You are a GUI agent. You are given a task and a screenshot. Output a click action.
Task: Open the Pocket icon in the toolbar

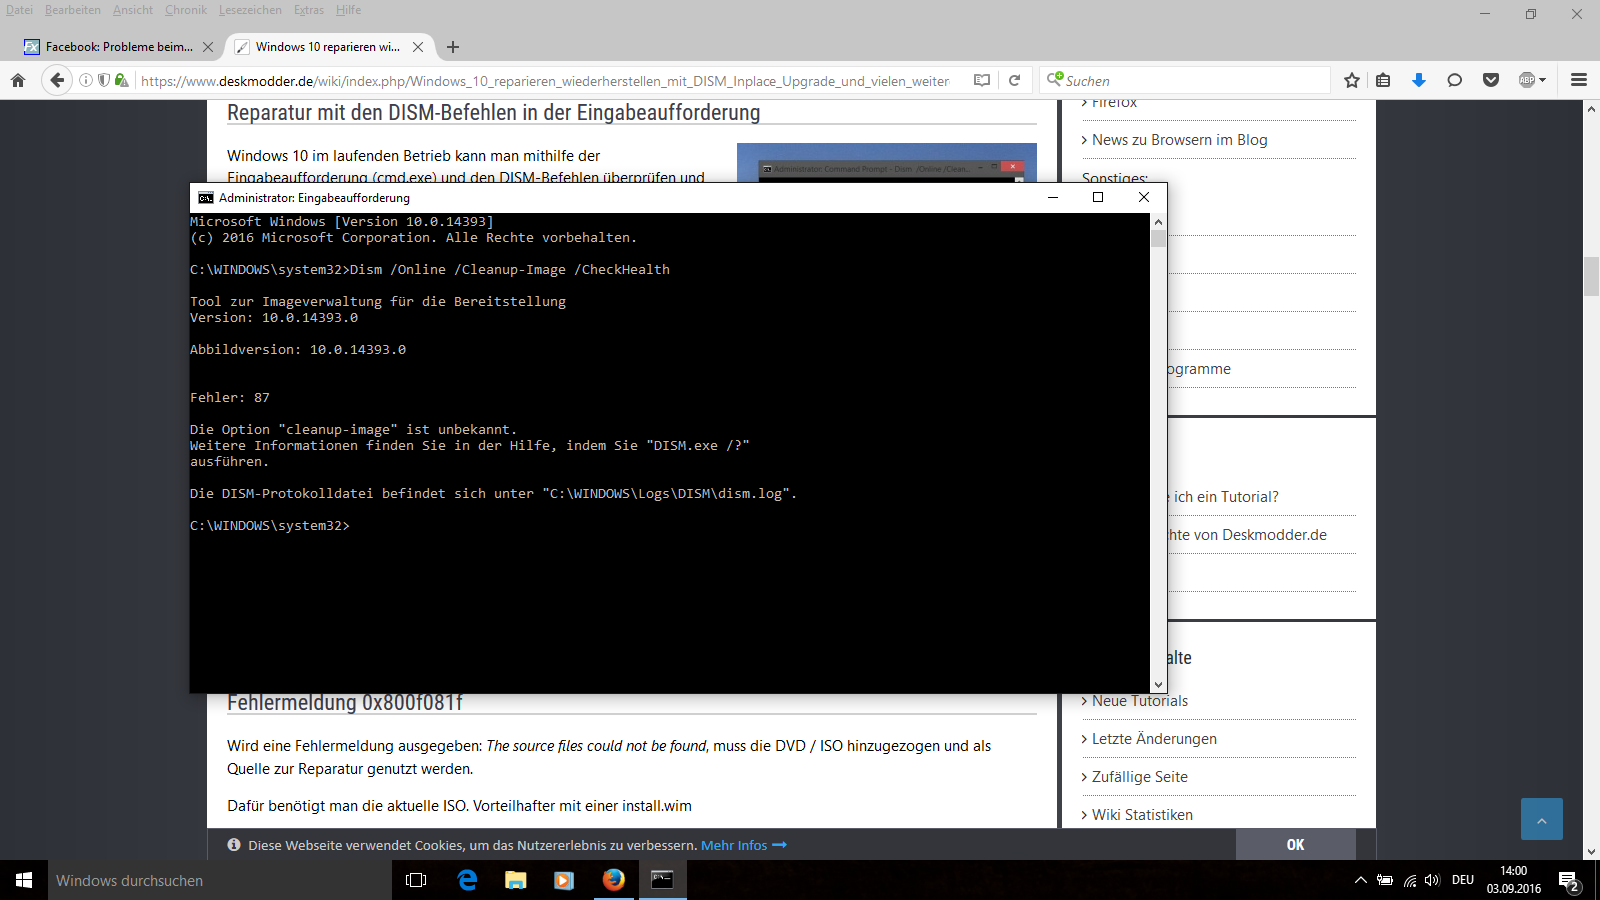(x=1491, y=80)
